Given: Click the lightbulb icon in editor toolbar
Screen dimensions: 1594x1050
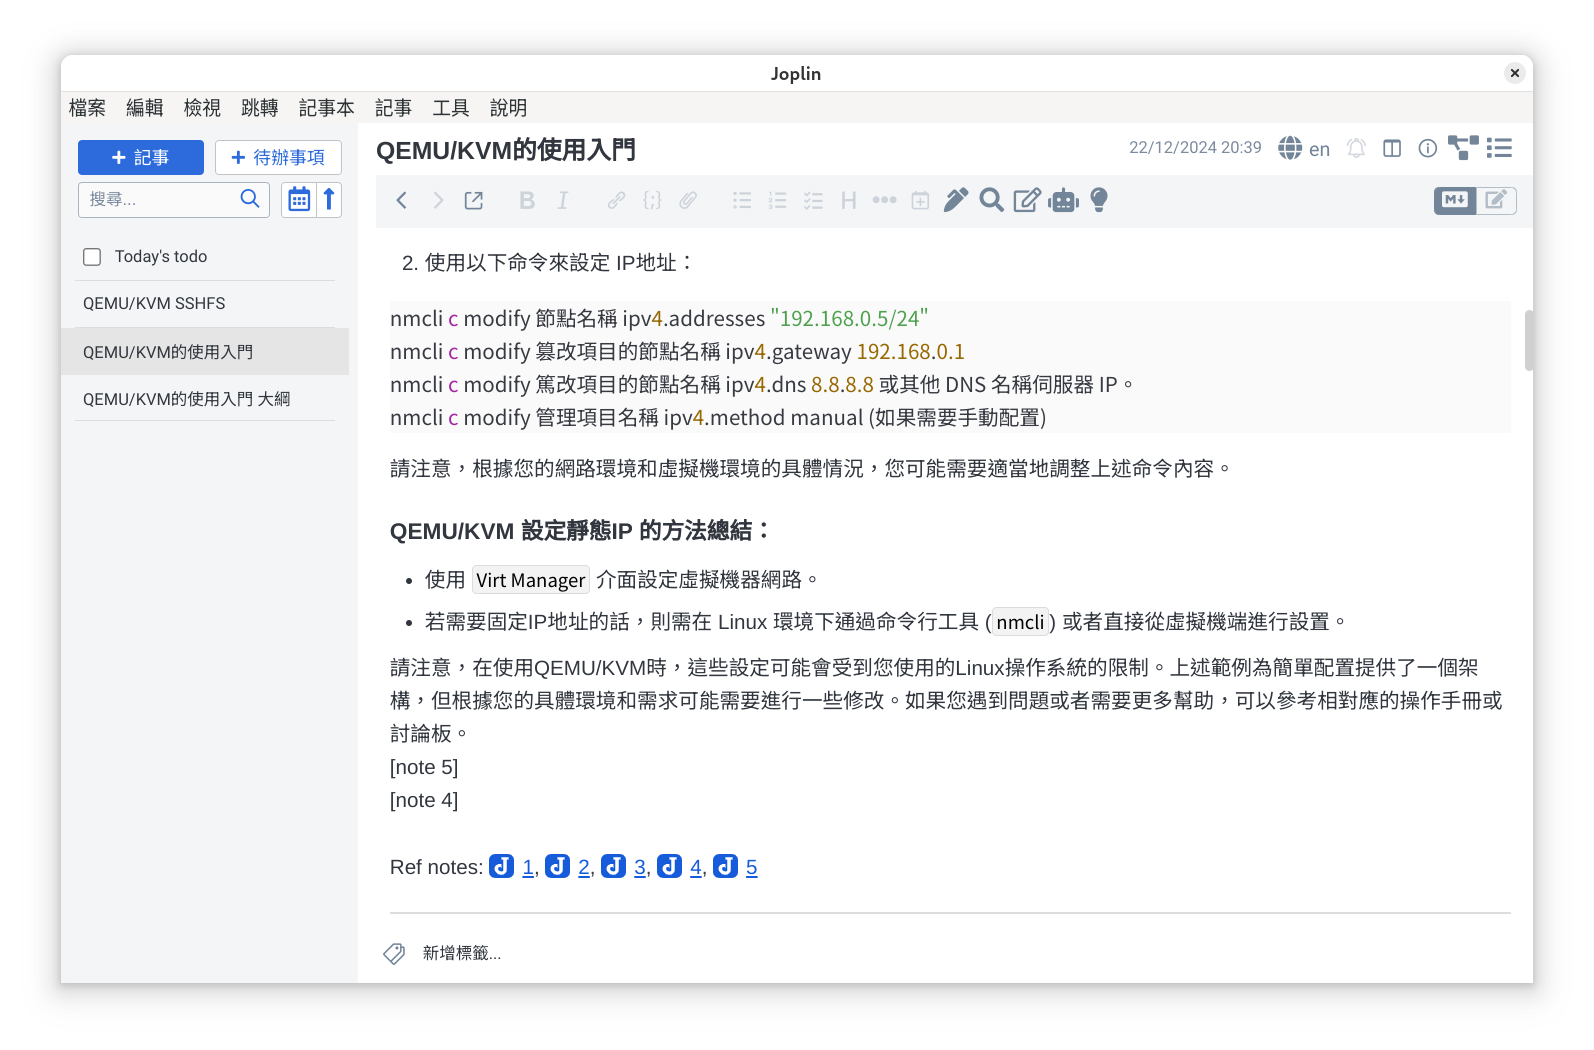Looking at the screenshot, I should coord(1099,201).
